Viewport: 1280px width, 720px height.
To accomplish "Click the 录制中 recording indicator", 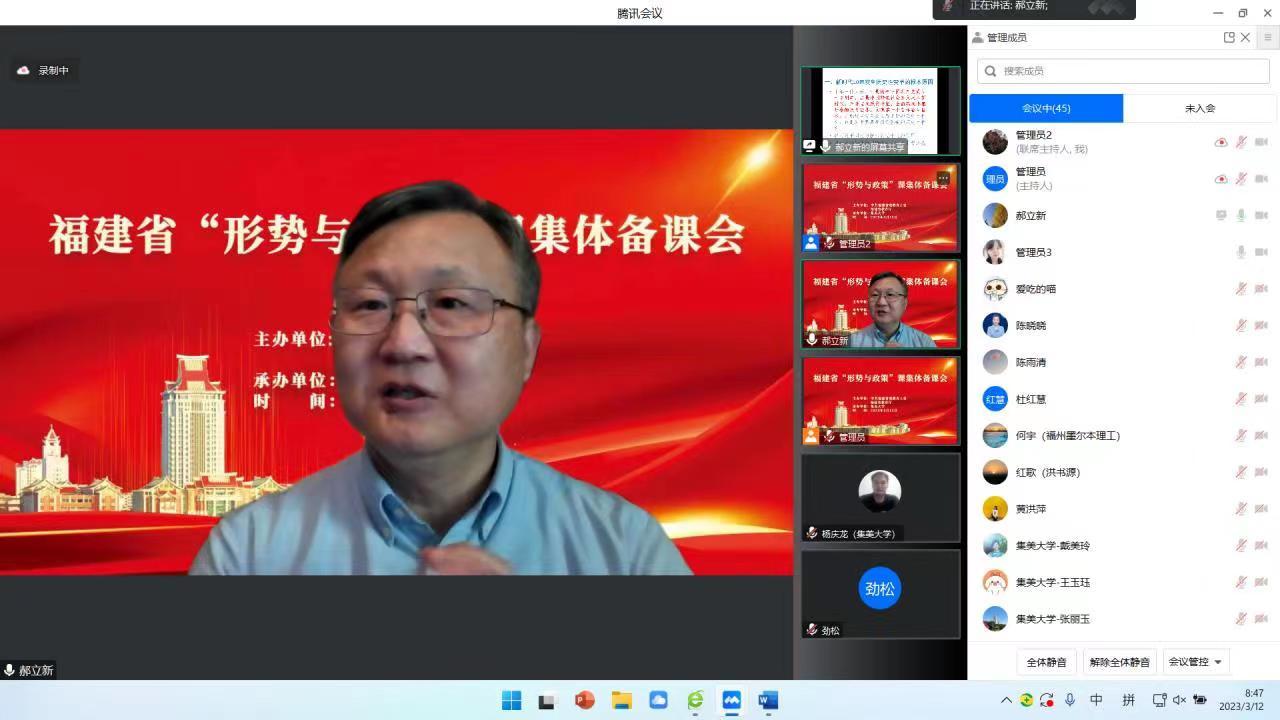I will 44,70.
